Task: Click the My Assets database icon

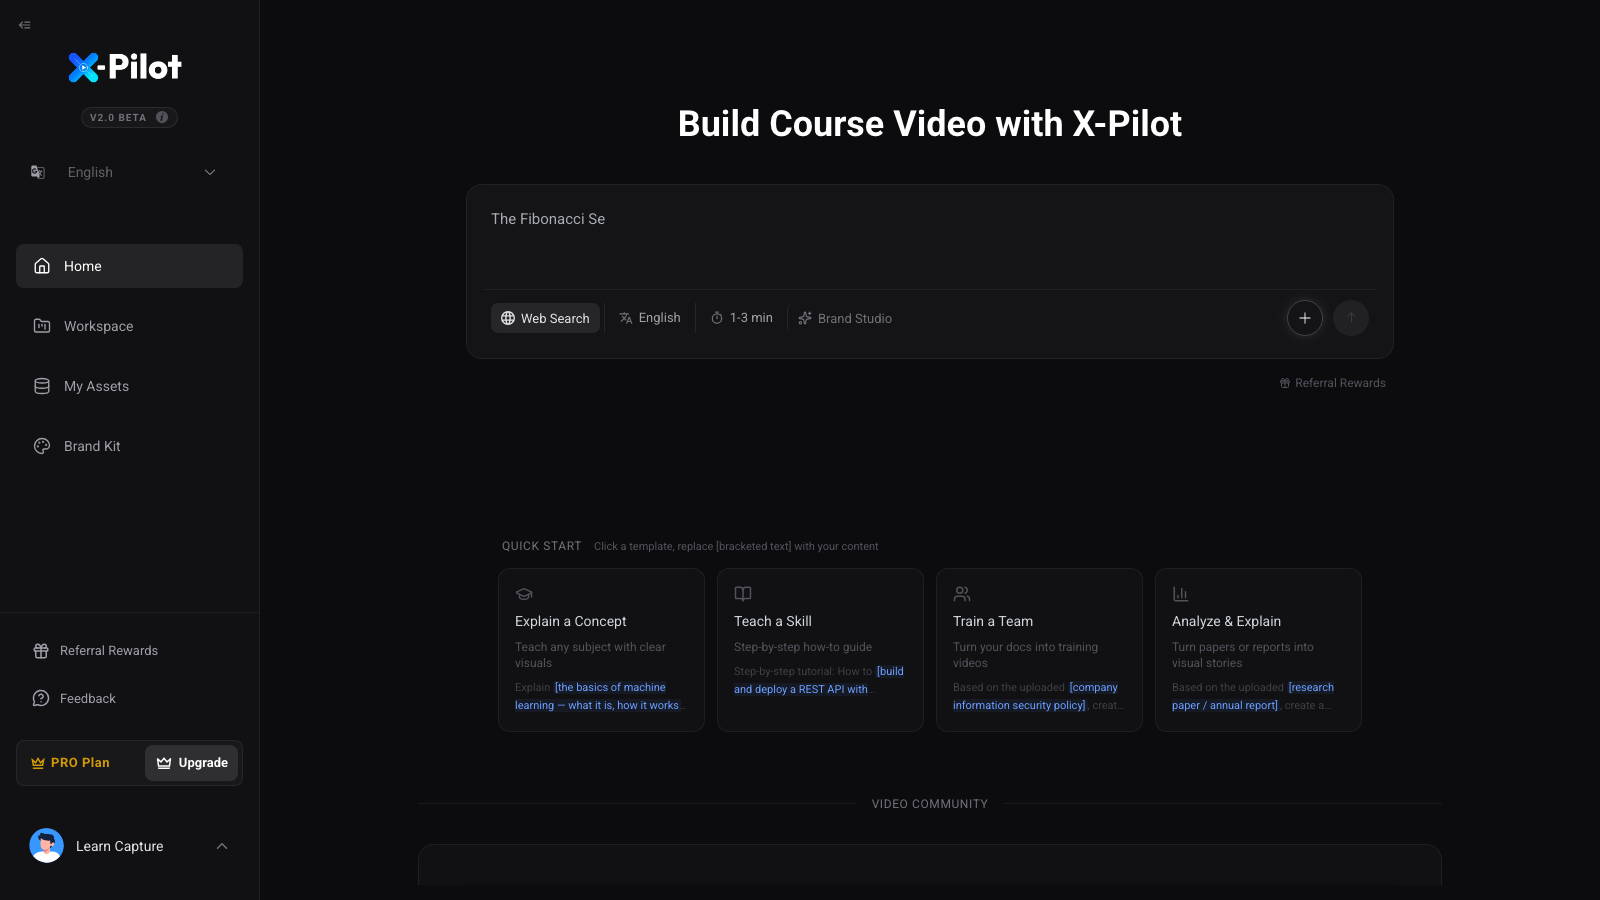Action: coord(42,386)
